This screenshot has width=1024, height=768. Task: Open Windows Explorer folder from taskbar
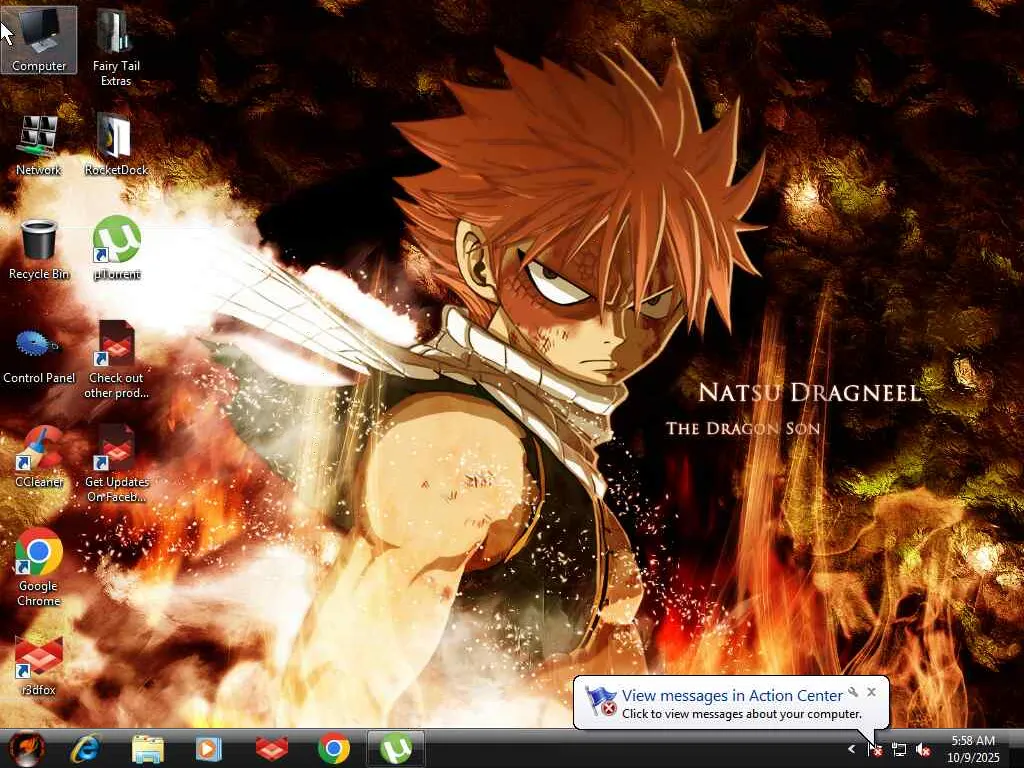pyautogui.click(x=148, y=749)
